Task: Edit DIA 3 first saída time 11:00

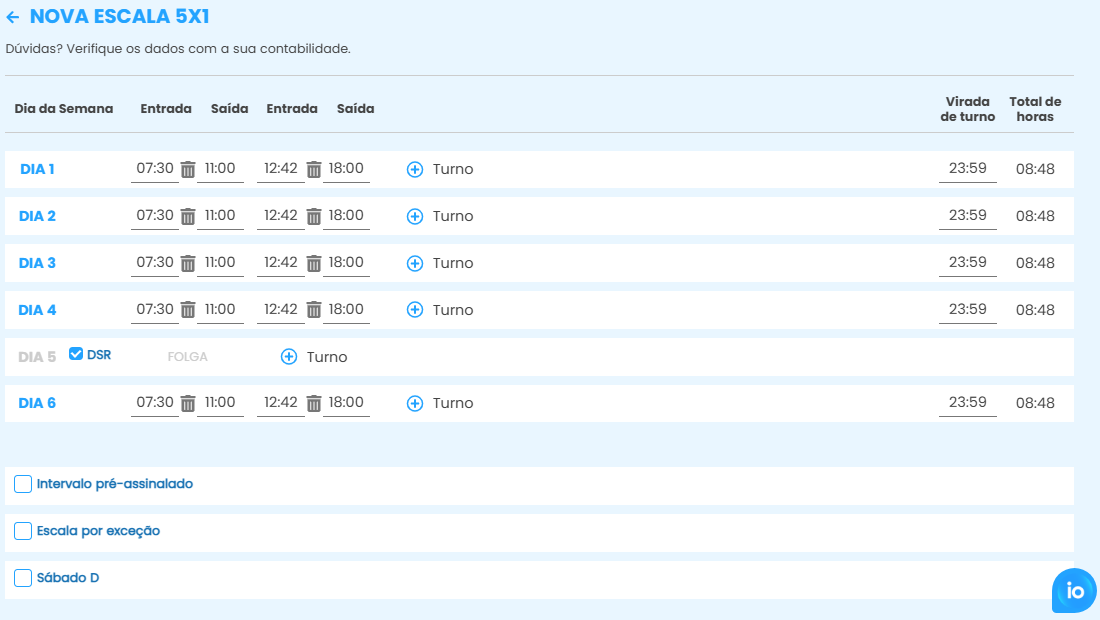Action: coord(220,263)
